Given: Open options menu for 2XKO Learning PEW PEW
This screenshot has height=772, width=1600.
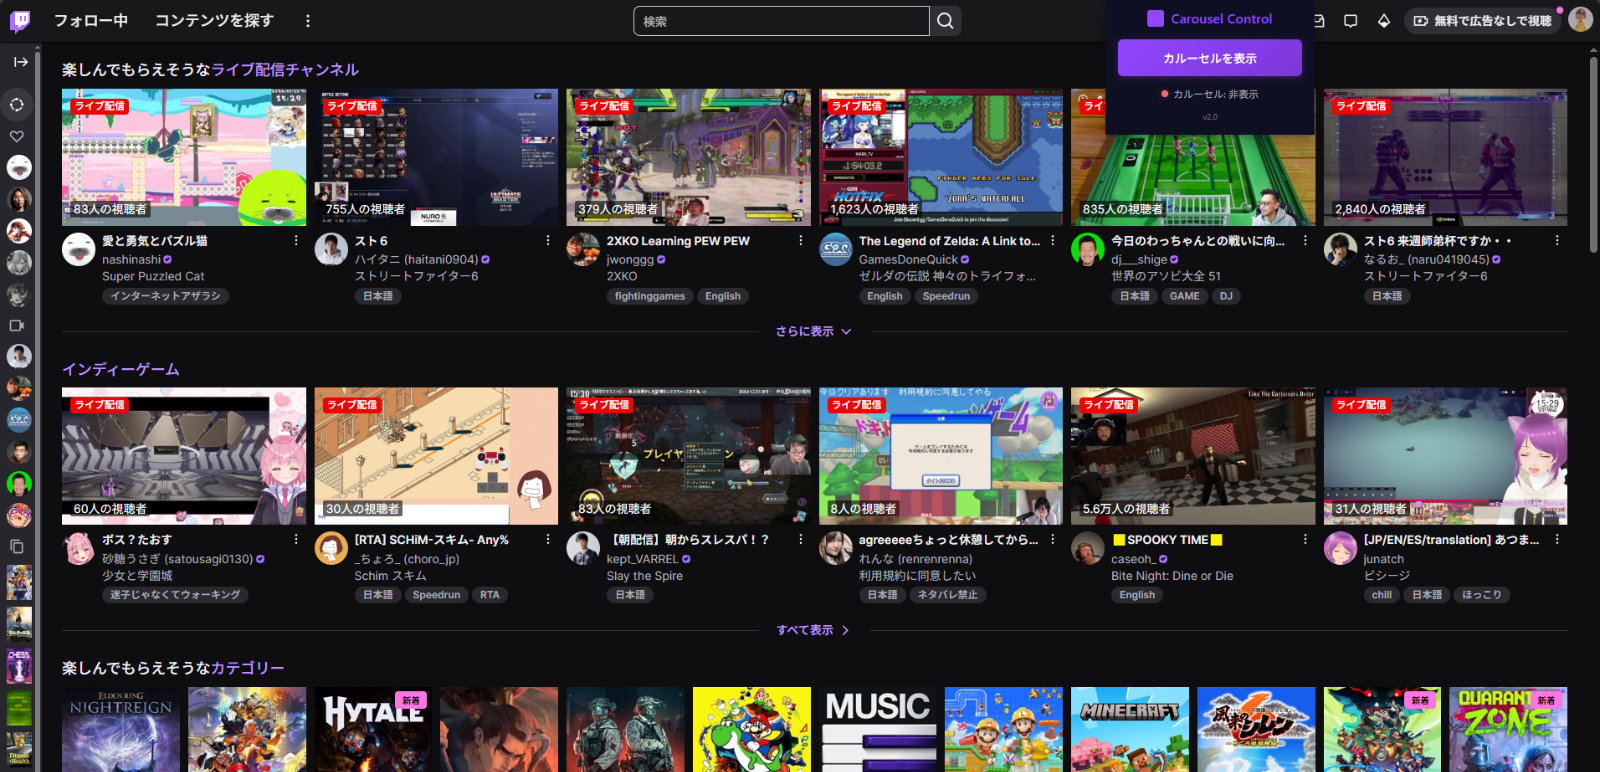Looking at the screenshot, I should click(x=800, y=241).
